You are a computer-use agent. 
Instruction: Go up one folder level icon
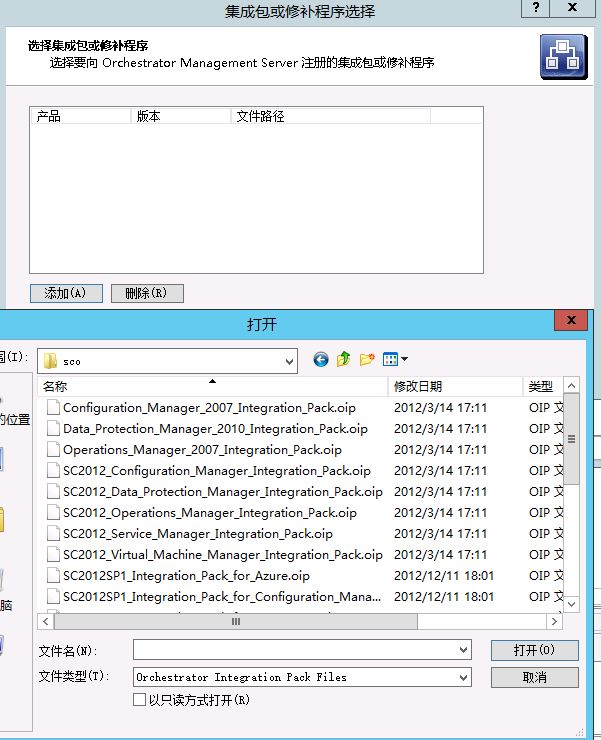[x=343, y=360]
